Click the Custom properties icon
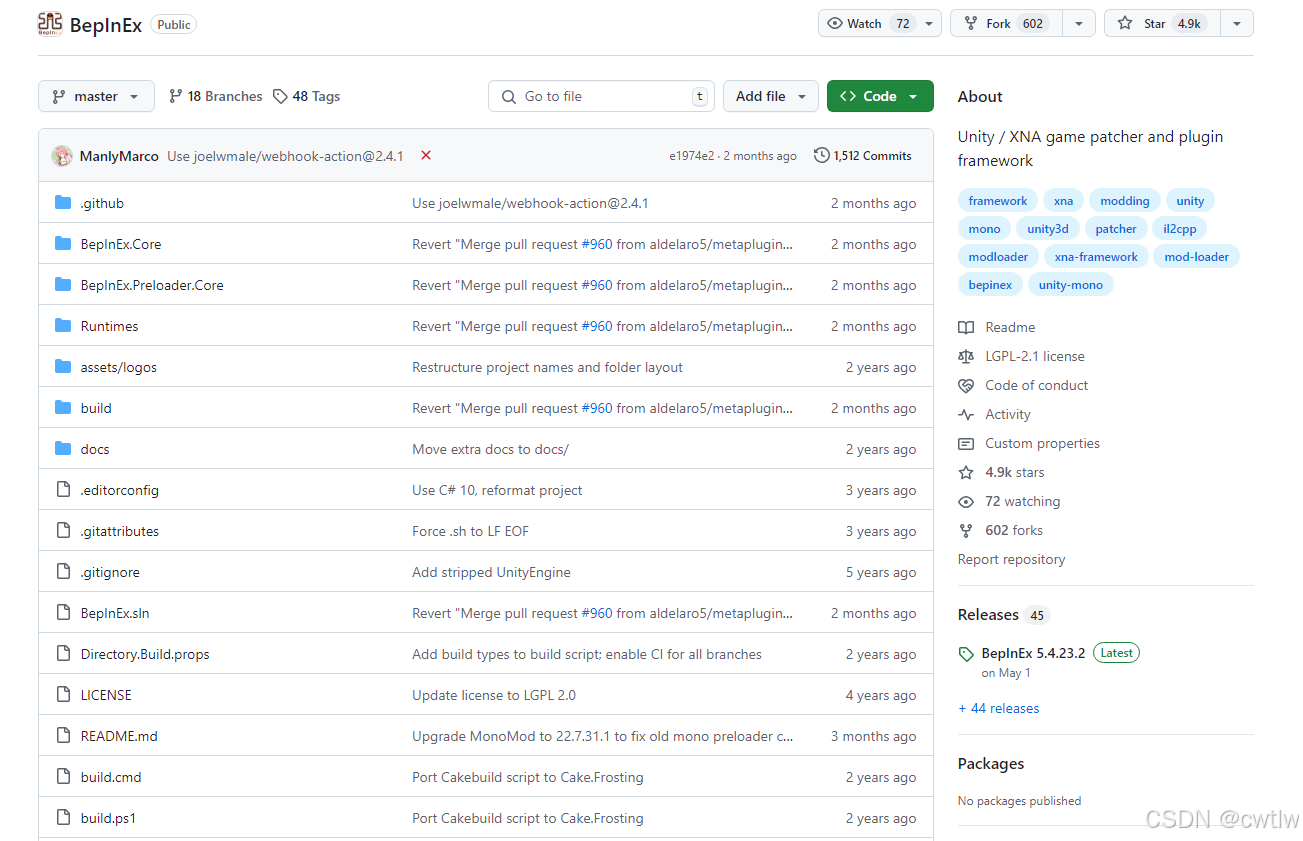The width and height of the screenshot is (1303, 841). pyautogui.click(x=966, y=443)
